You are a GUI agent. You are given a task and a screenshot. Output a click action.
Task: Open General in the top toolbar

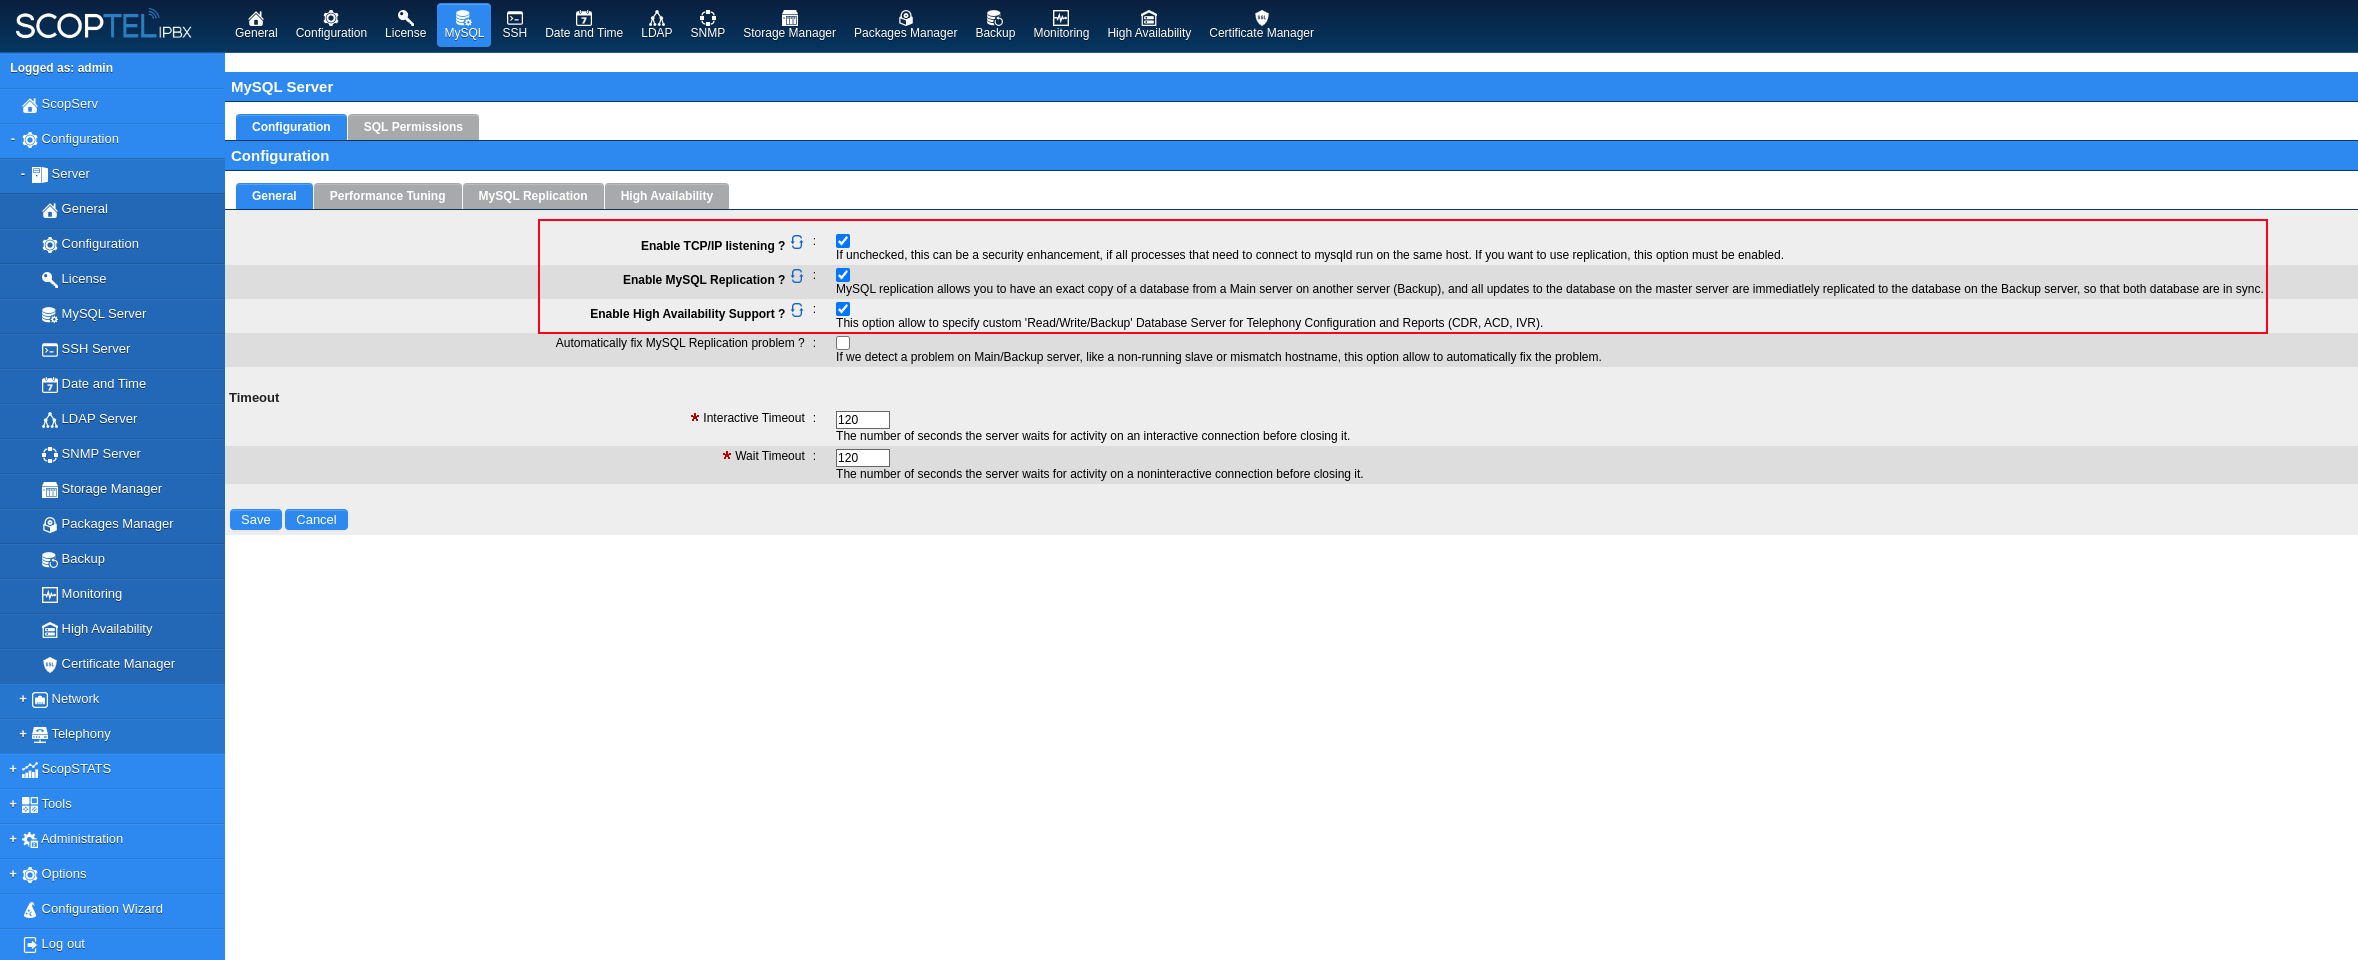click(256, 25)
